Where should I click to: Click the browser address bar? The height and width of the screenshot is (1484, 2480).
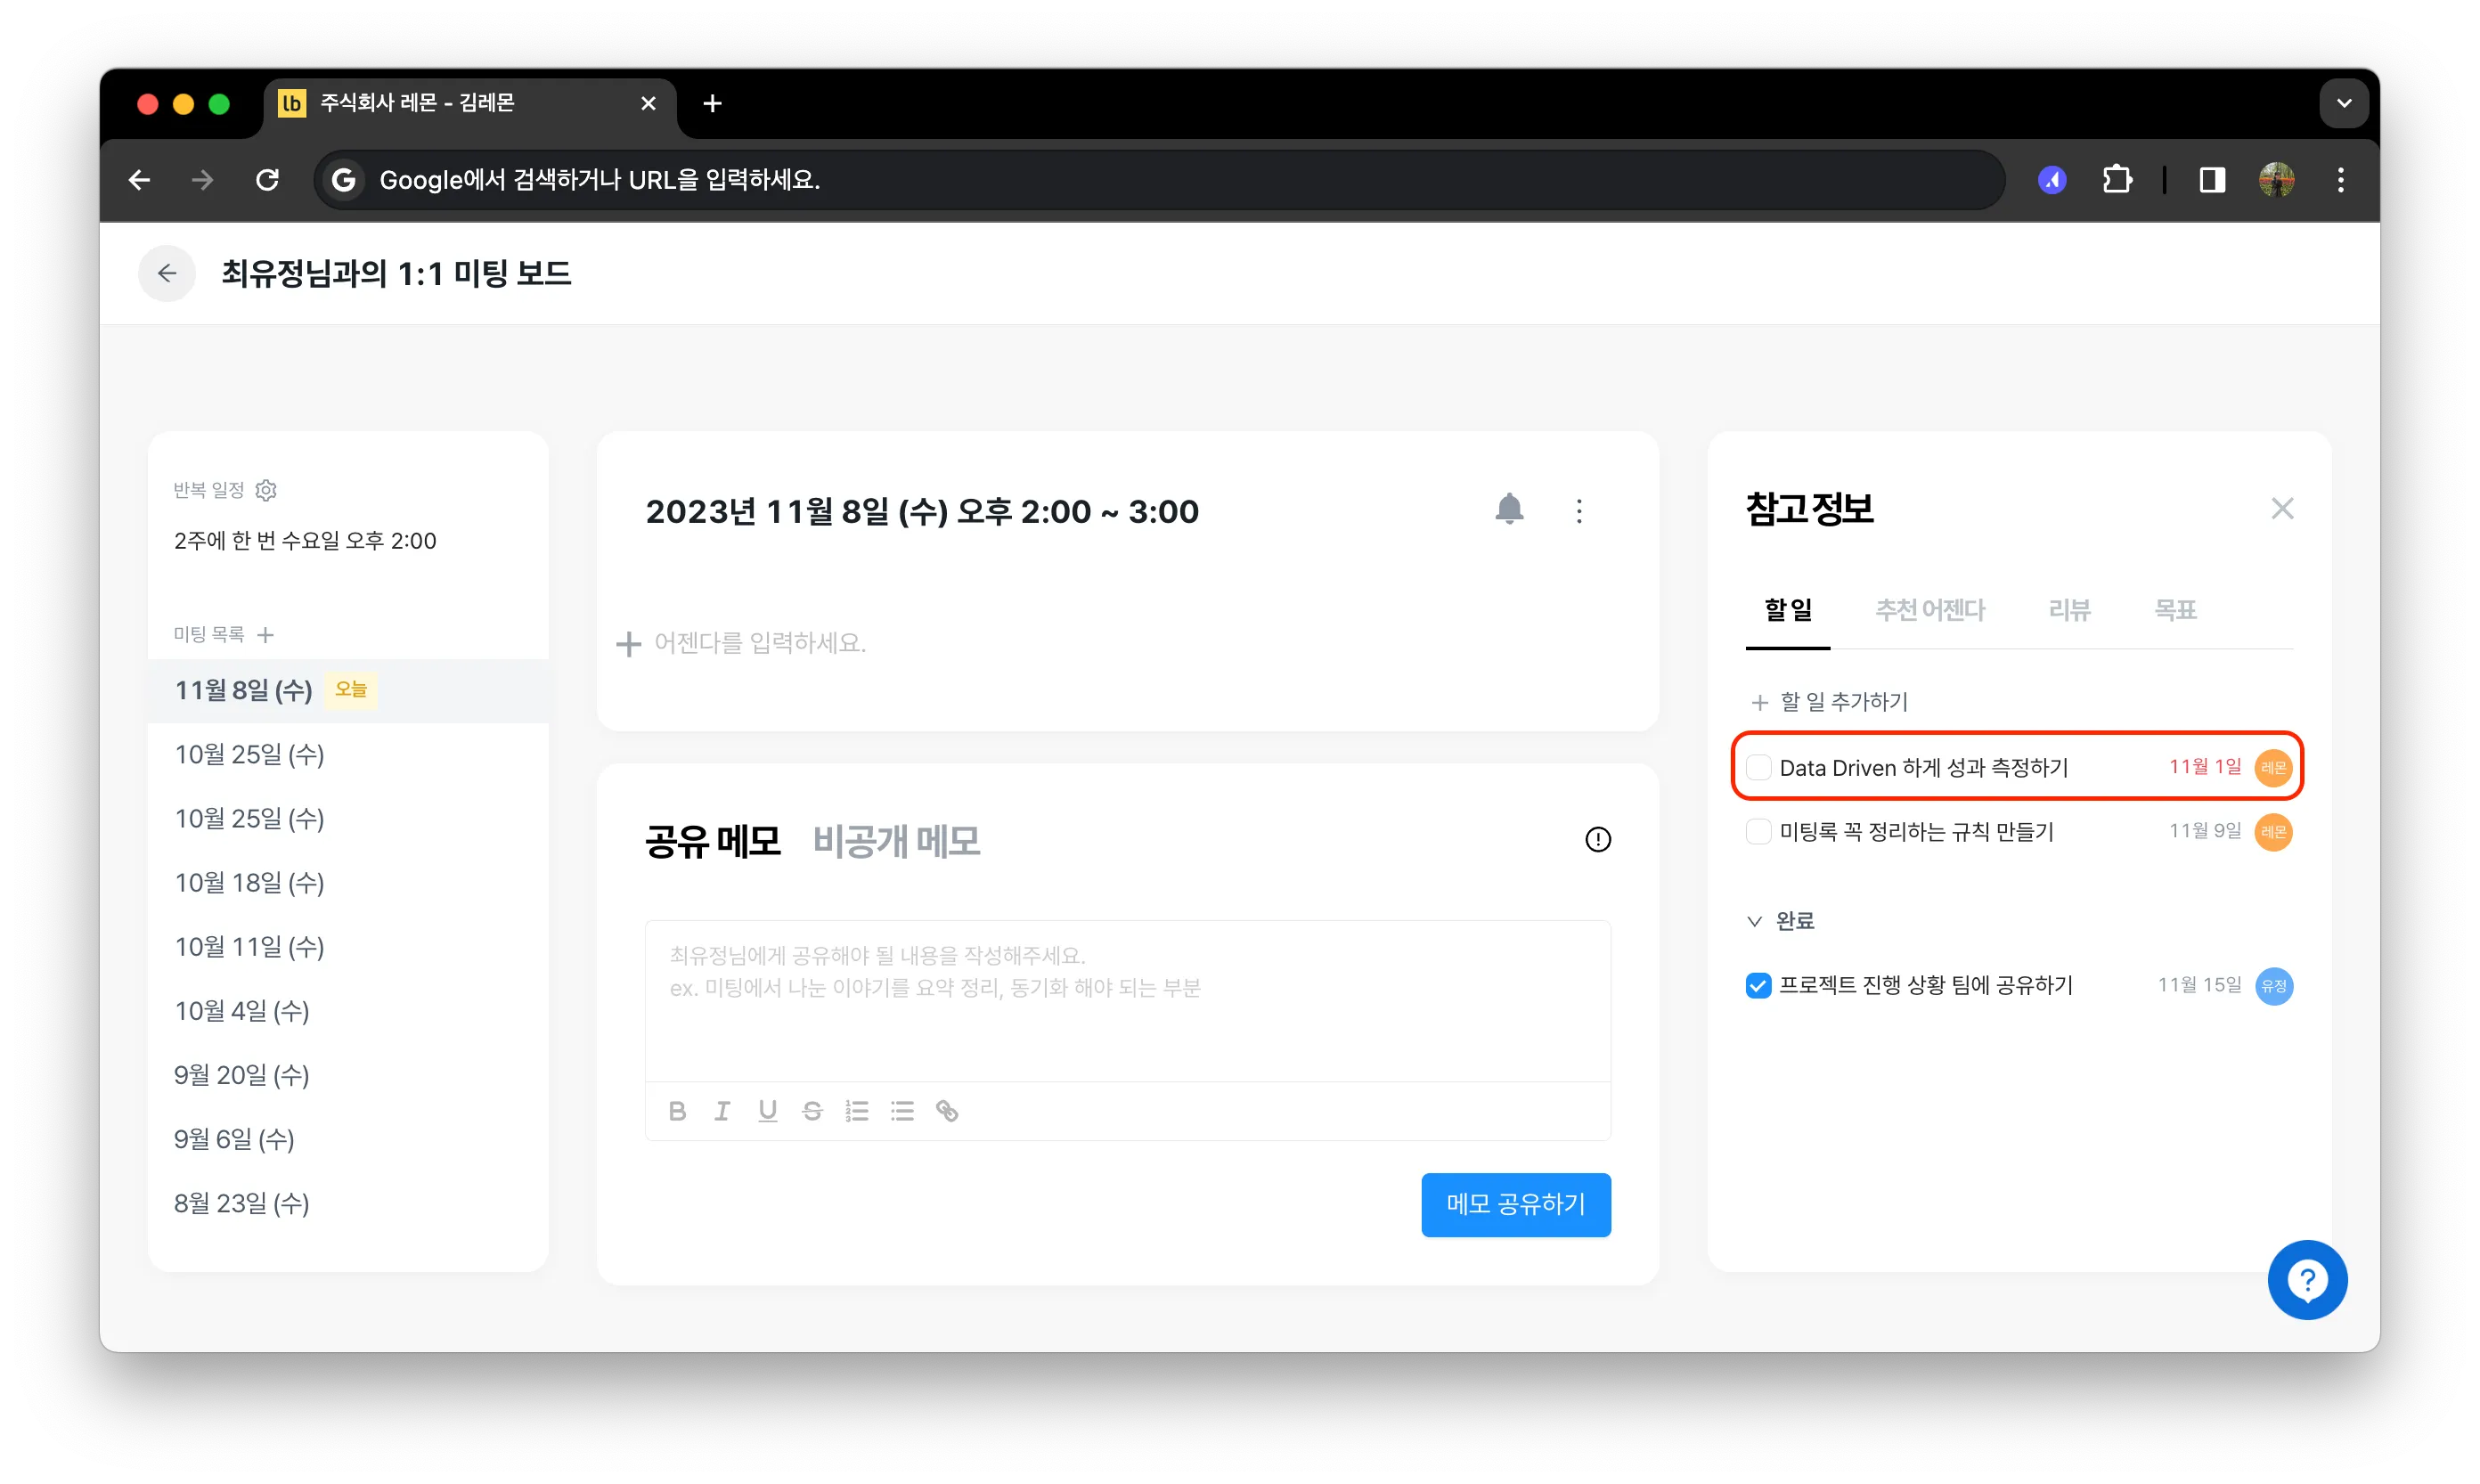(x=1160, y=180)
